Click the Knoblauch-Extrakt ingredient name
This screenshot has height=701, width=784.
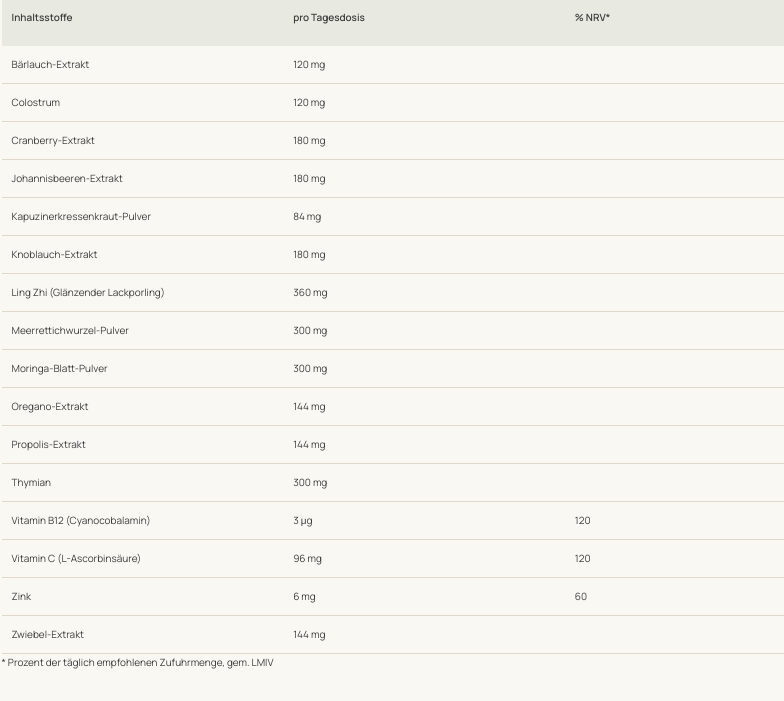[x=54, y=255]
